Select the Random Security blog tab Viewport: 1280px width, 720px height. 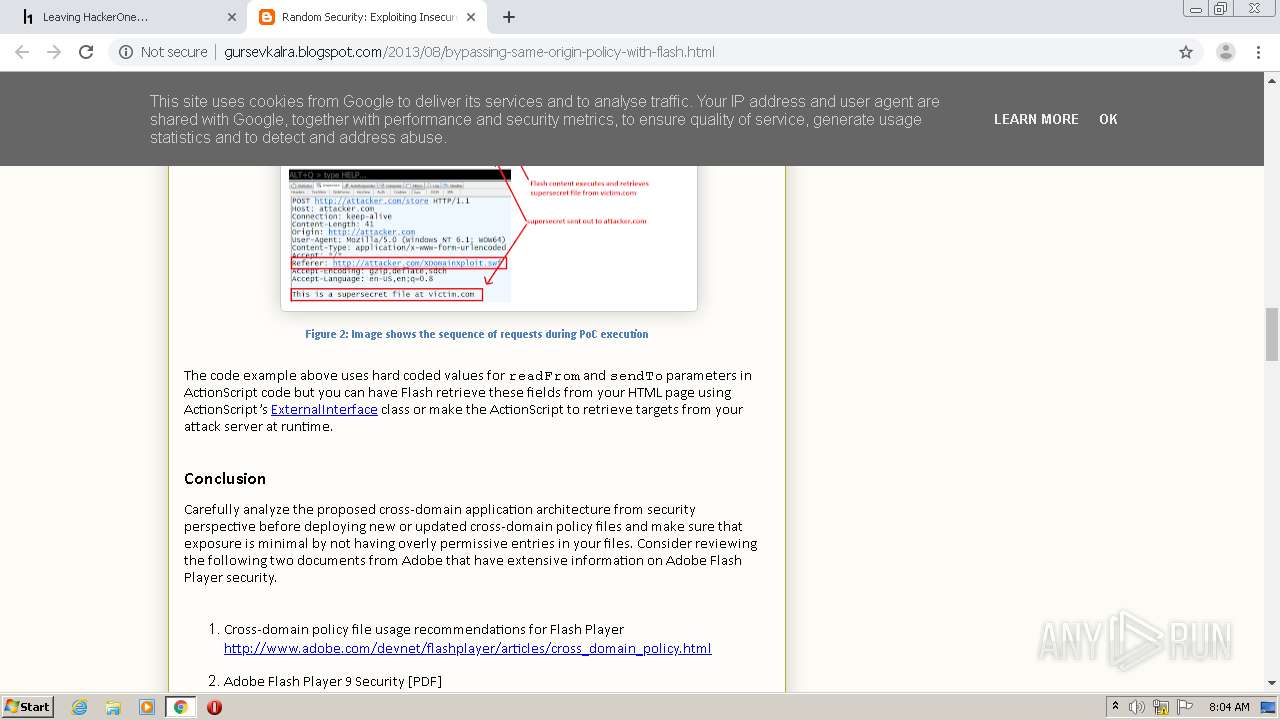click(365, 17)
